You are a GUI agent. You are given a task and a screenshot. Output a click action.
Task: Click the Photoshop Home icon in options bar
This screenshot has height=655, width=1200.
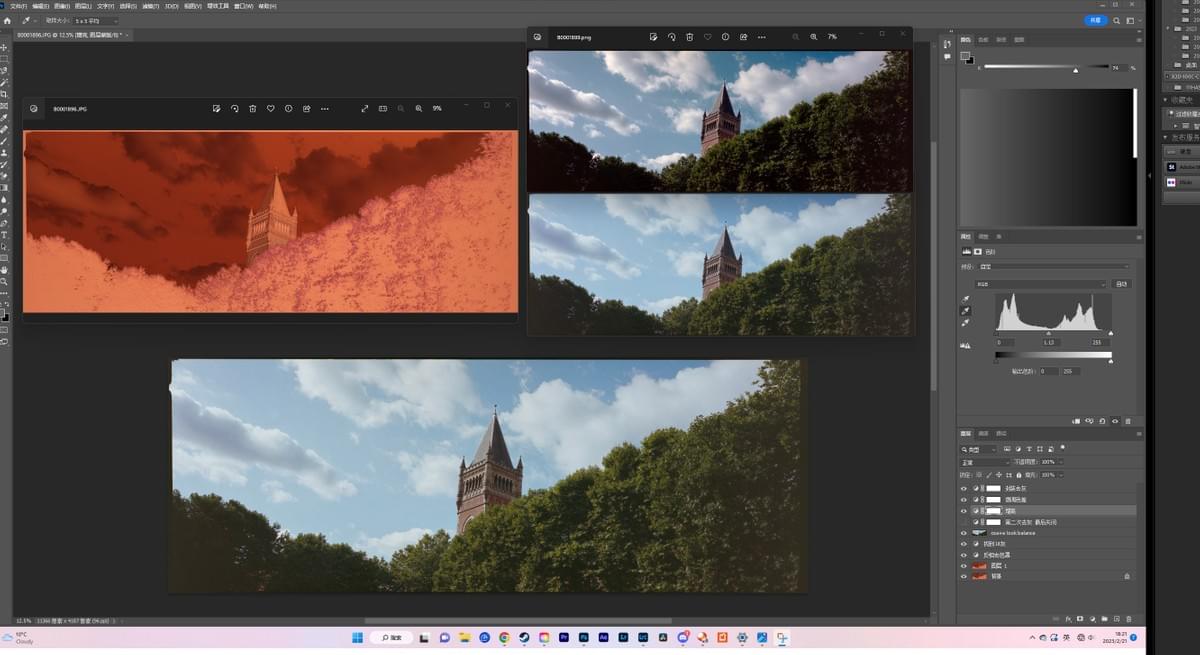tap(7, 20)
